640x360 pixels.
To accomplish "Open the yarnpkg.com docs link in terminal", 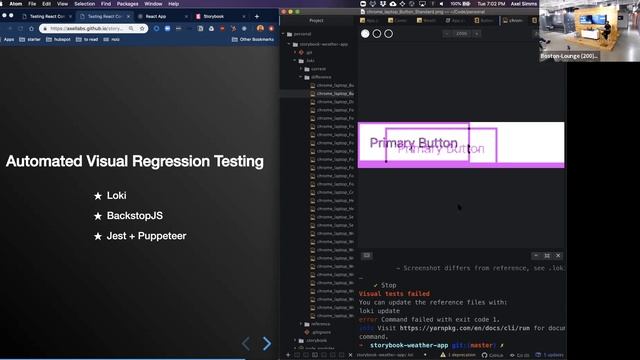I will tap(464, 328).
